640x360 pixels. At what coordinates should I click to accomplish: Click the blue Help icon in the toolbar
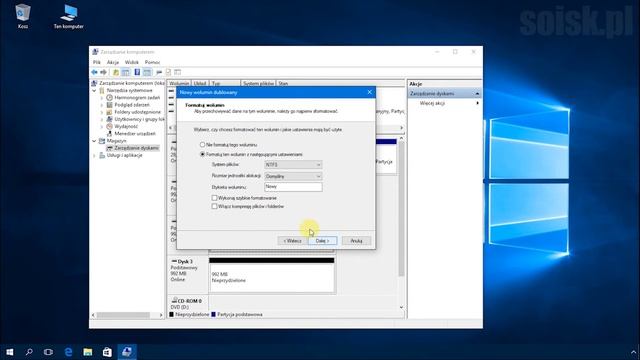point(137,72)
